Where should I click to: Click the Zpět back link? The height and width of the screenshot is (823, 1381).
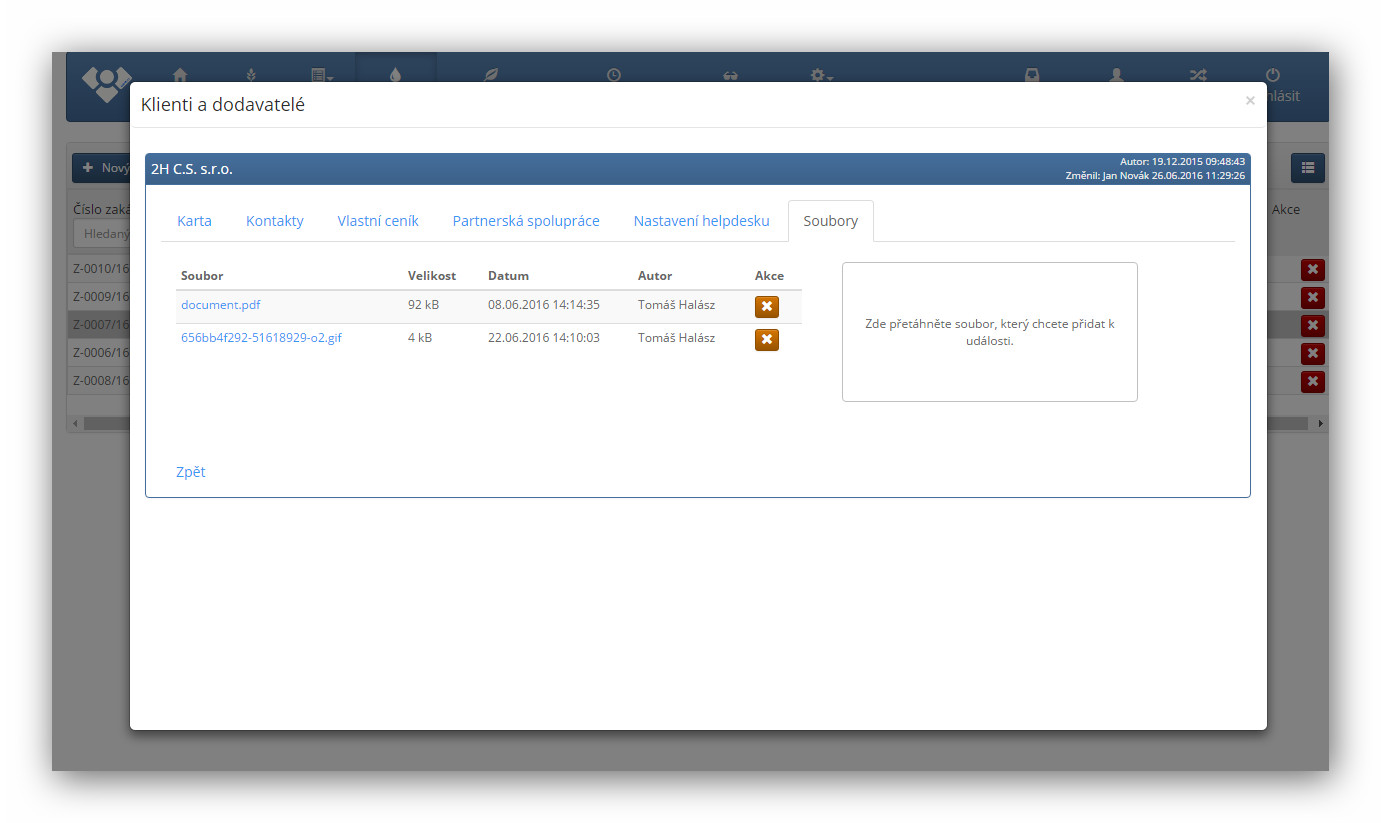[190, 472]
